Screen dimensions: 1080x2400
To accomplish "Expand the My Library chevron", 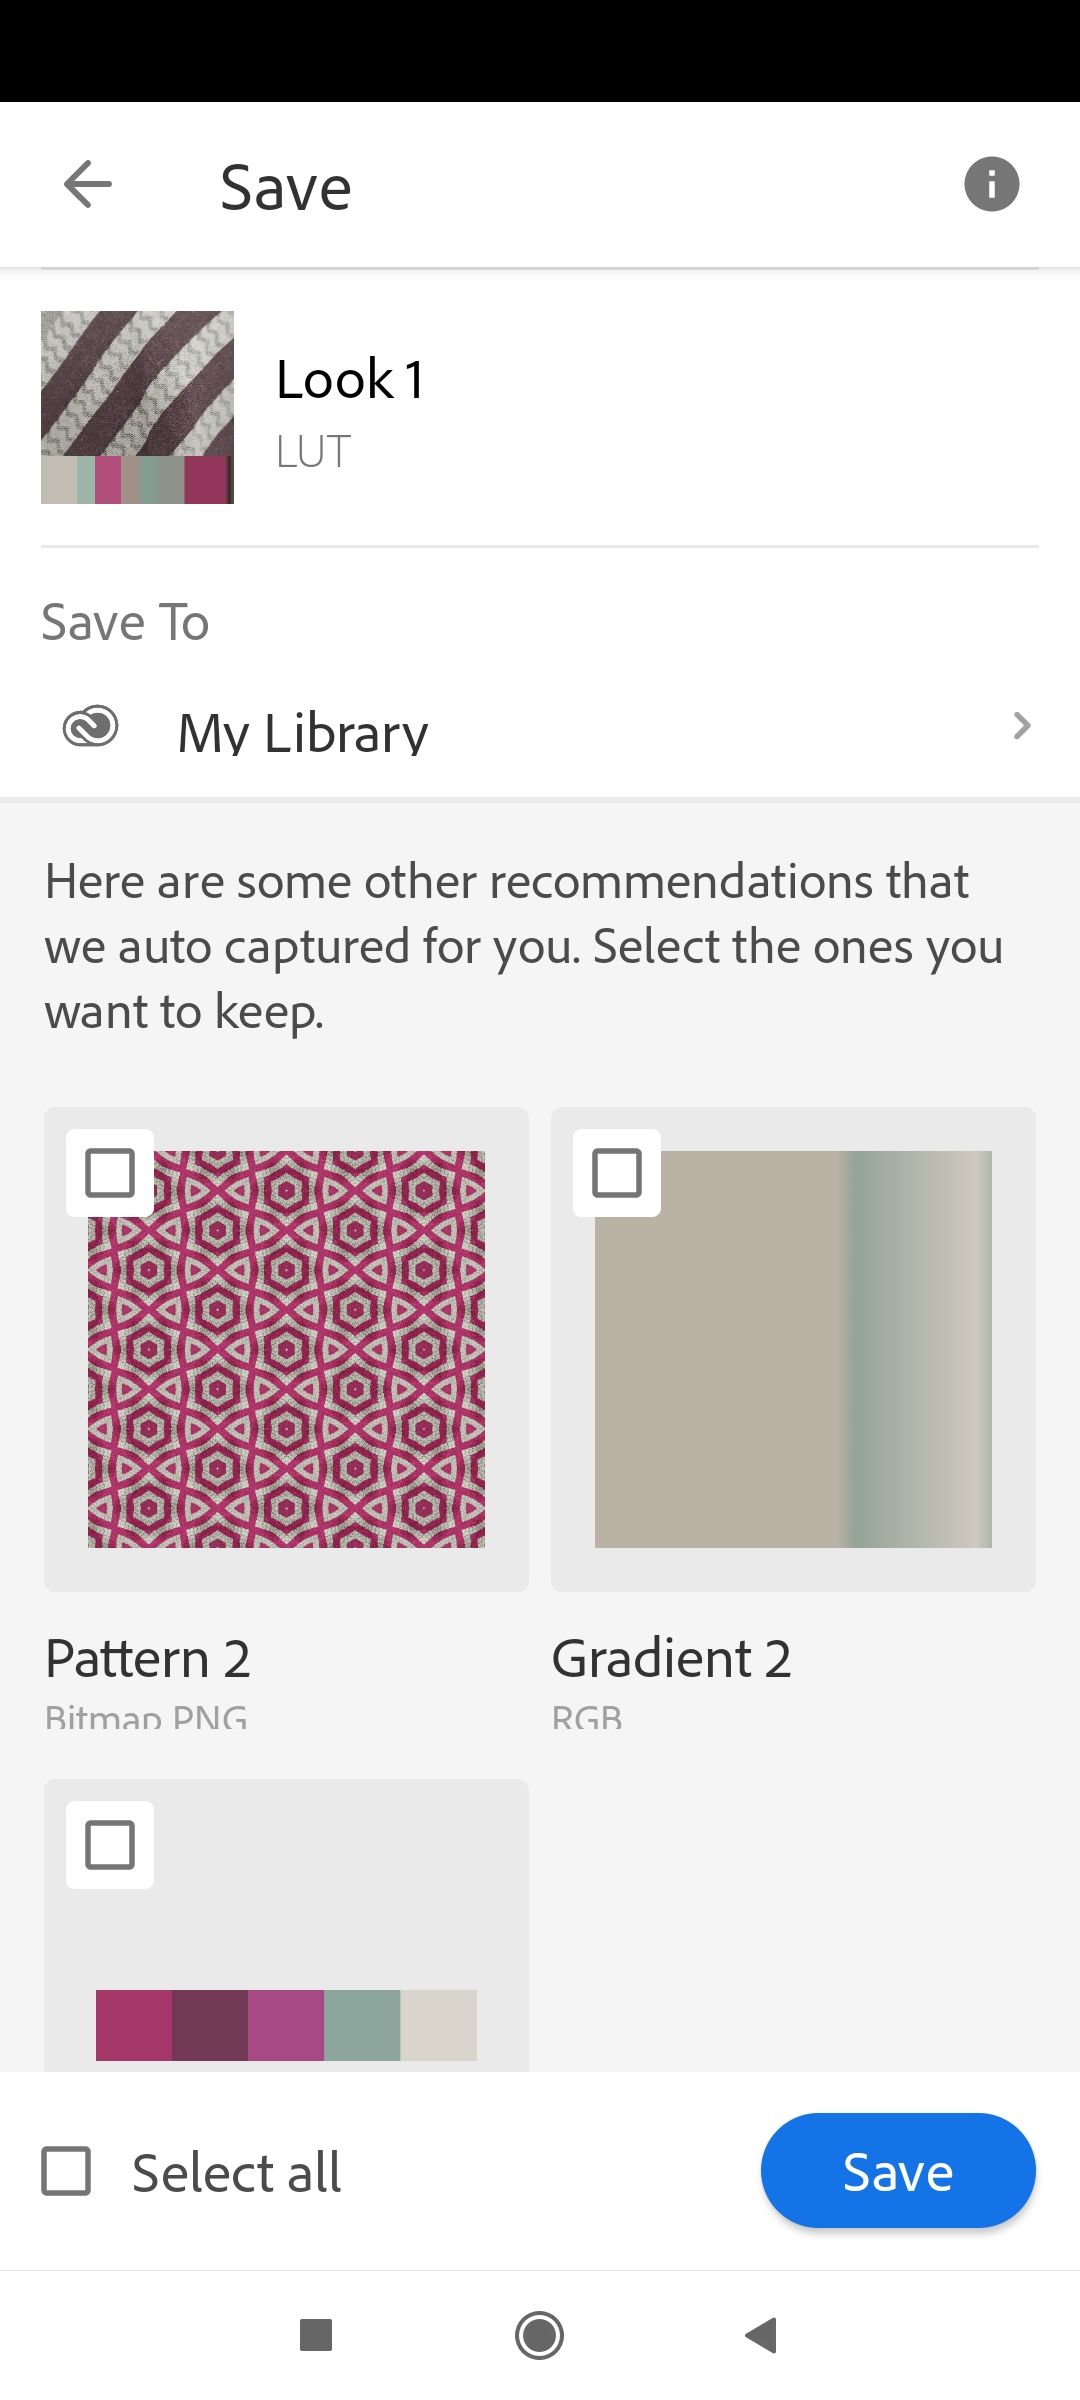I will click(x=1021, y=726).
